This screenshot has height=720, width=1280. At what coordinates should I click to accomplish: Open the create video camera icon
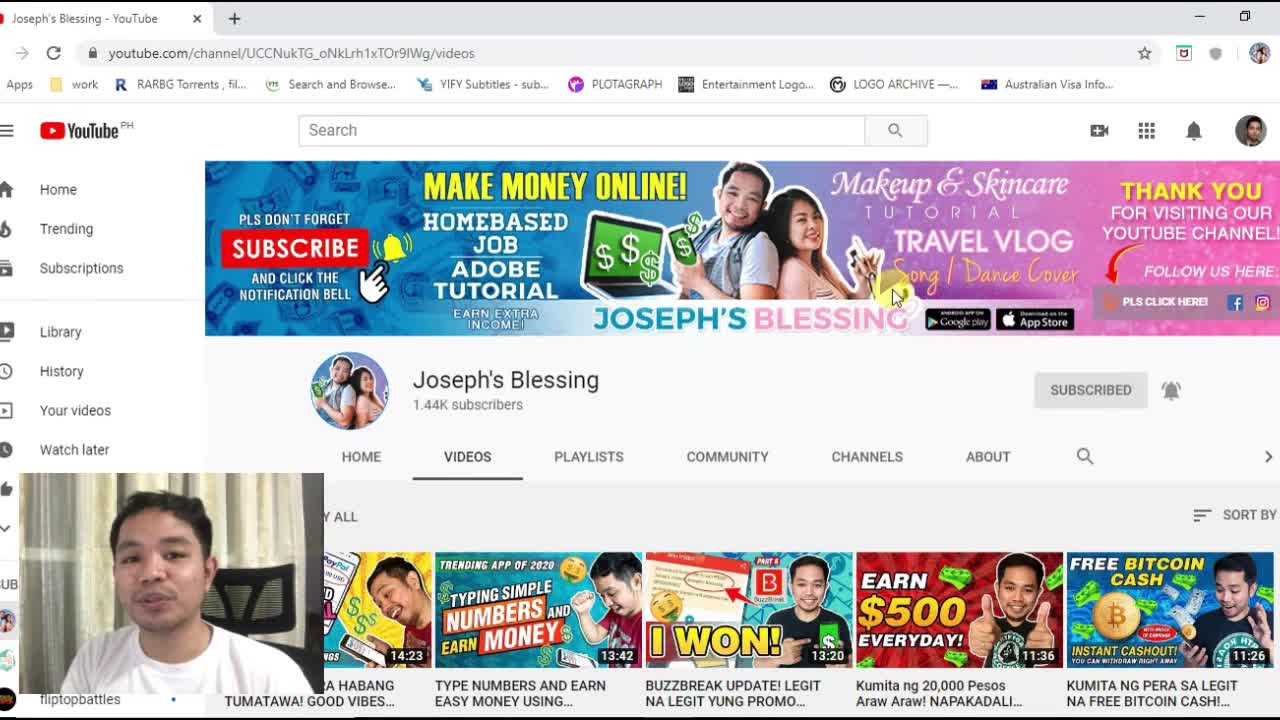[x=1099, y=130]
